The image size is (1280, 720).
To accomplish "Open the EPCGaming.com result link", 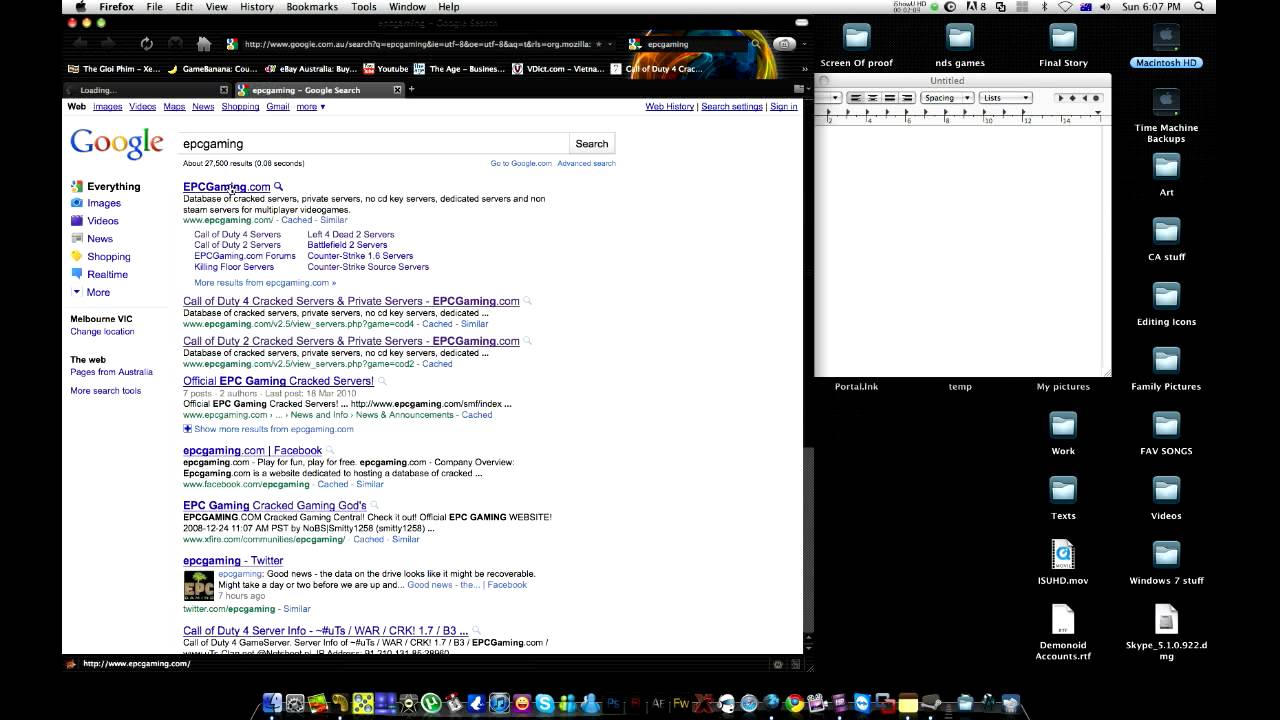I will (227, 187).
